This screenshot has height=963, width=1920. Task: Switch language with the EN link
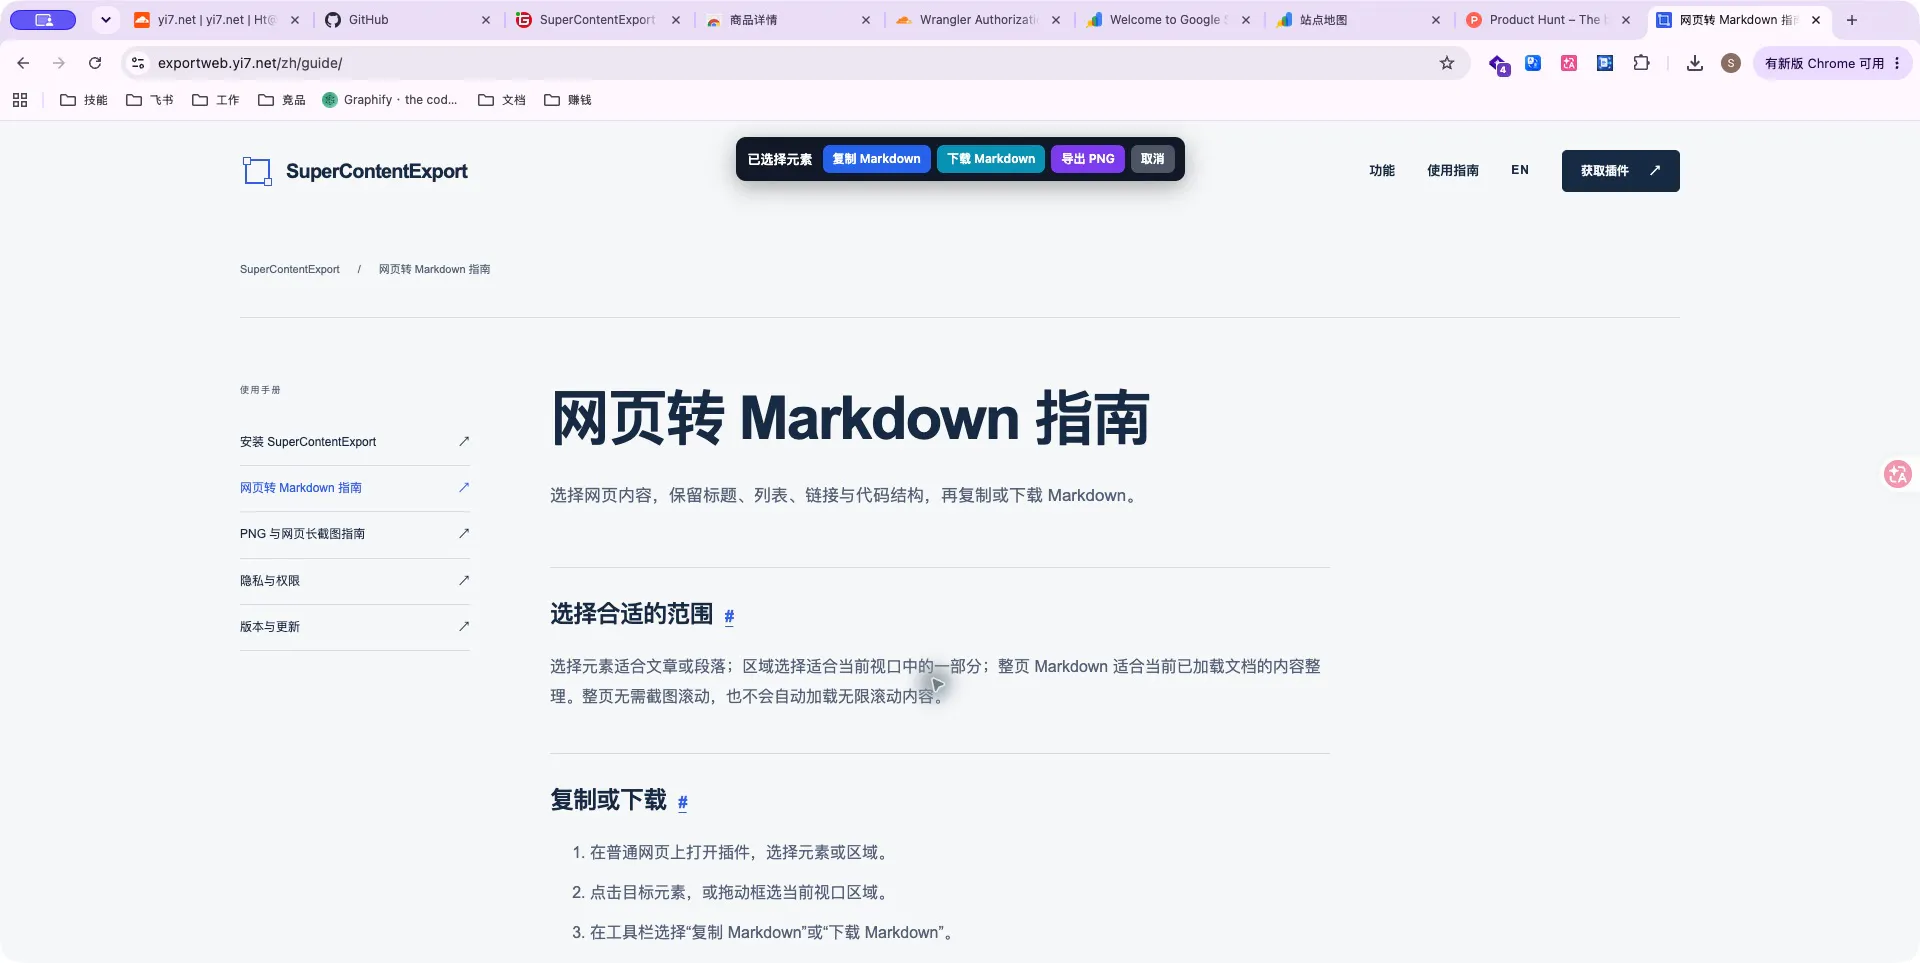(1520, 170)
